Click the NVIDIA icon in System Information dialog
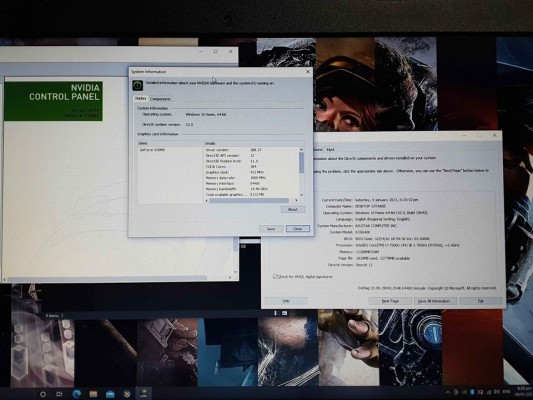 (x=137, y=85)
